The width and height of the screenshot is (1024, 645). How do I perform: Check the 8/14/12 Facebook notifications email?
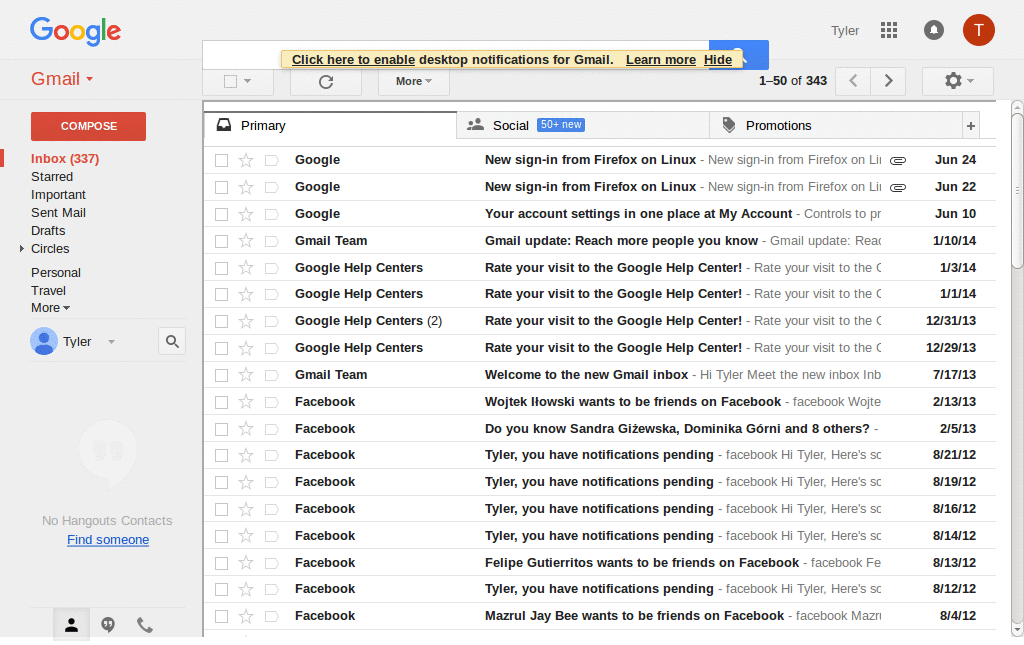click(x=221, y=536)
